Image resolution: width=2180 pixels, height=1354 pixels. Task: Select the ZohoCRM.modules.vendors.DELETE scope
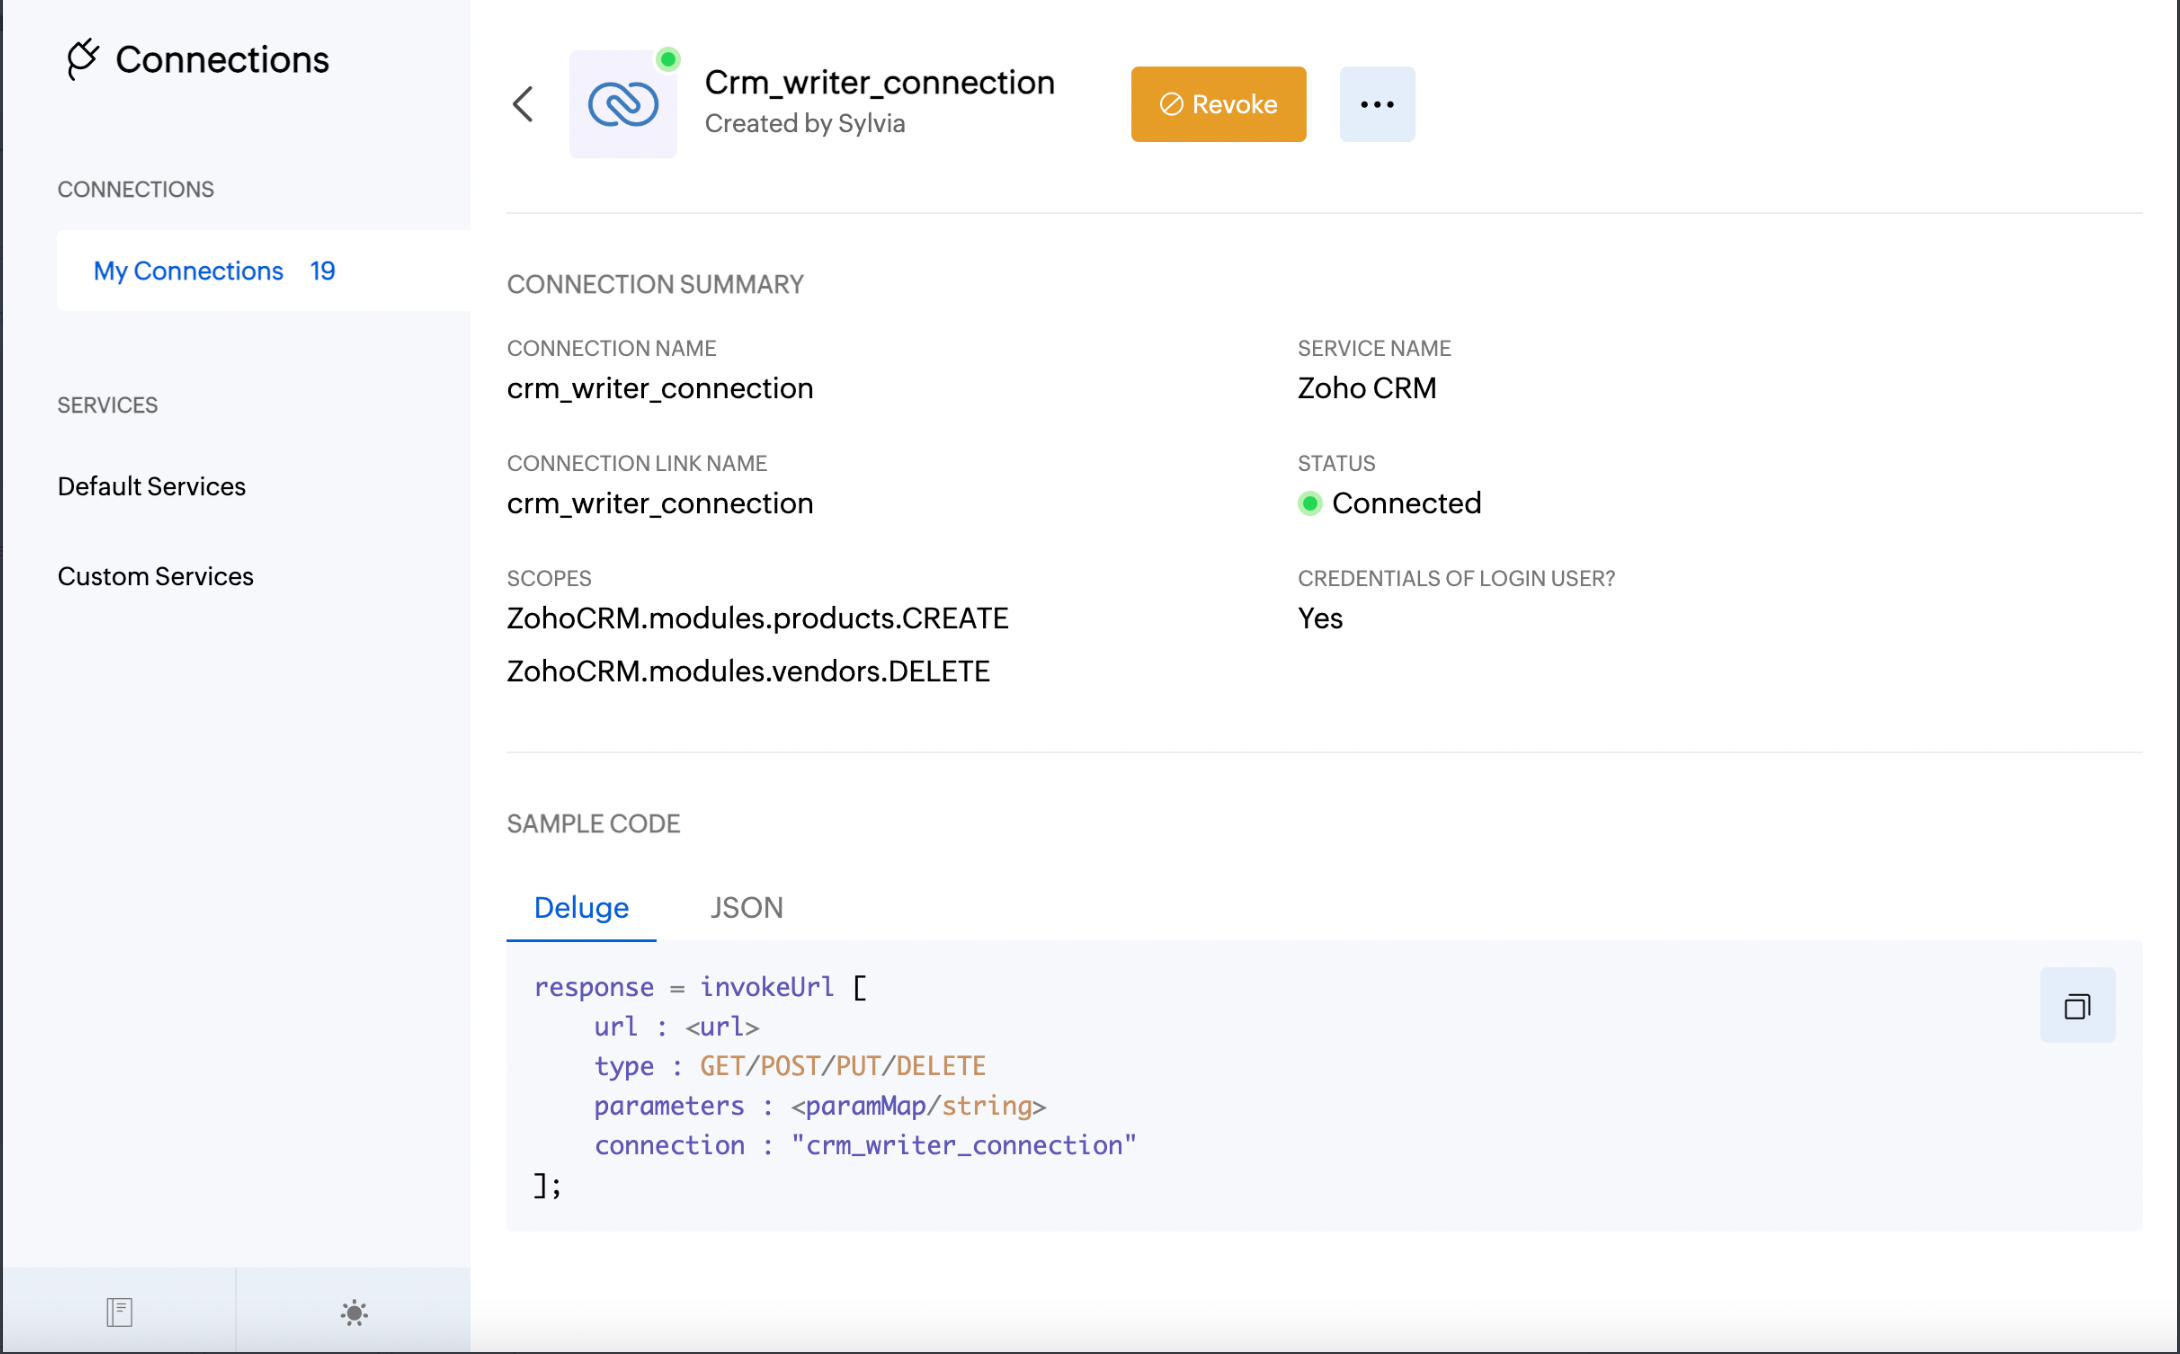(748, 671)
